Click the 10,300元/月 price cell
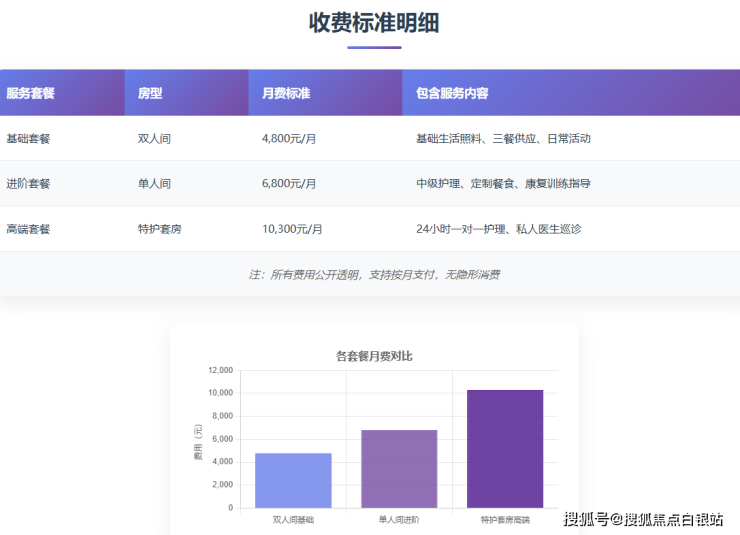Viewport: 740px width, 535px height. (292, 229)
